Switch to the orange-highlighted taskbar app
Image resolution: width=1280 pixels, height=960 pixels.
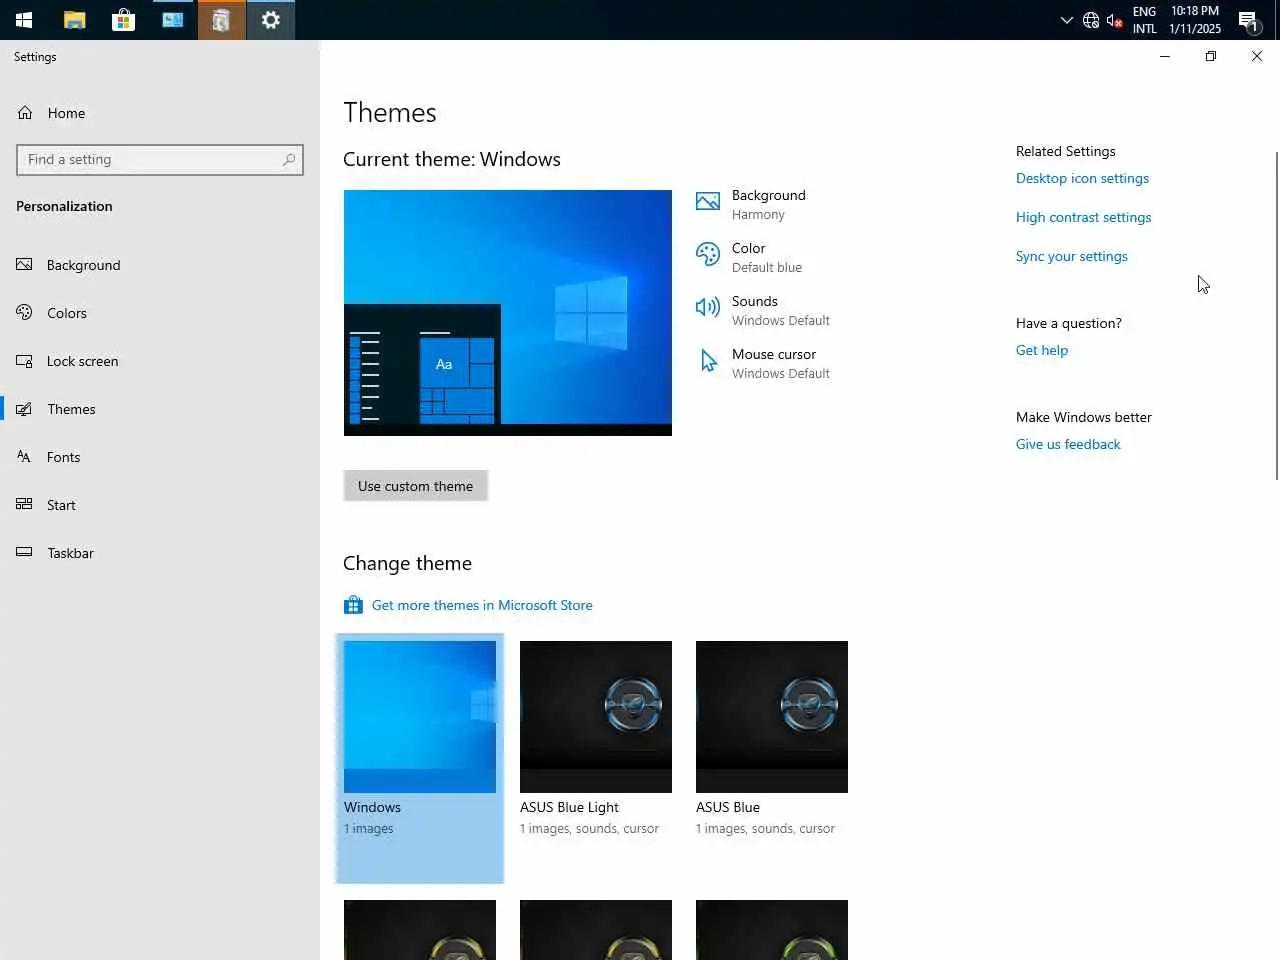[221, 20]
